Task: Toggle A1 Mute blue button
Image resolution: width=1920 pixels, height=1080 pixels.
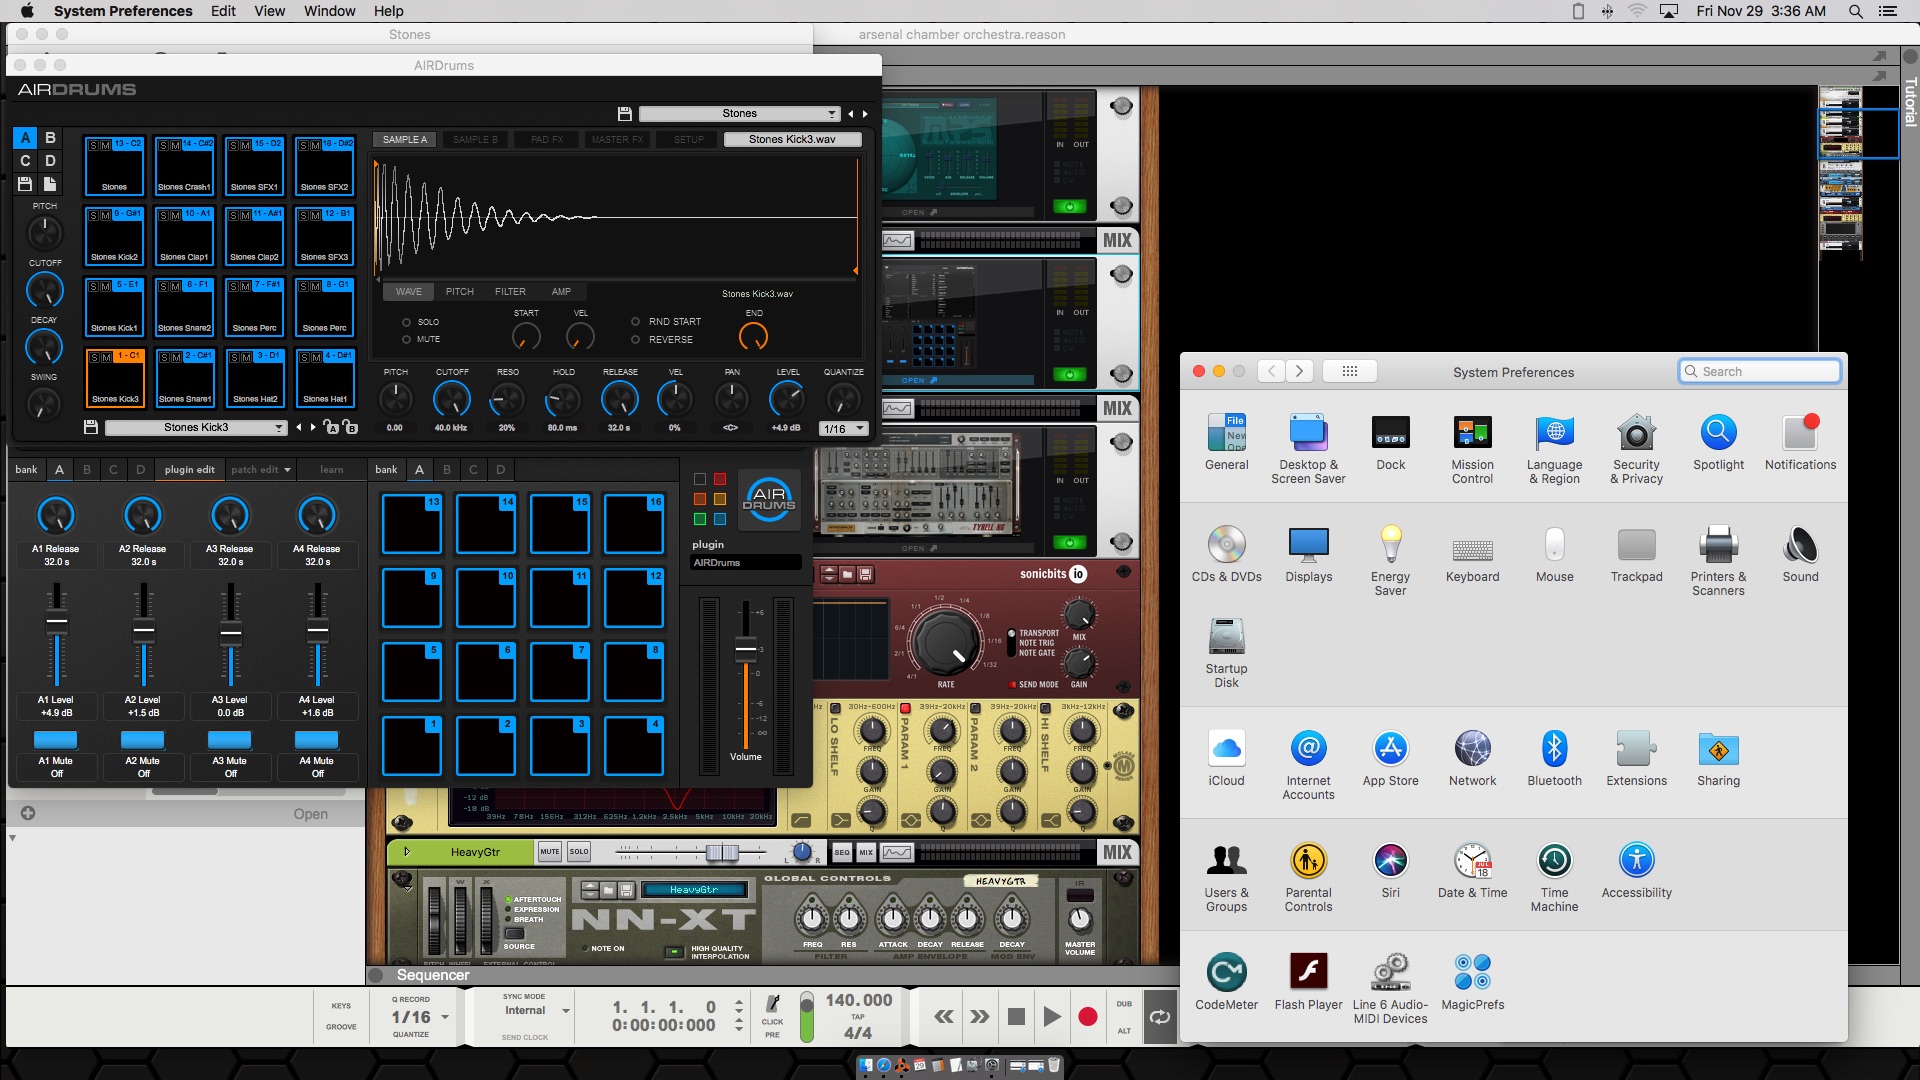Action: [56, 740]
